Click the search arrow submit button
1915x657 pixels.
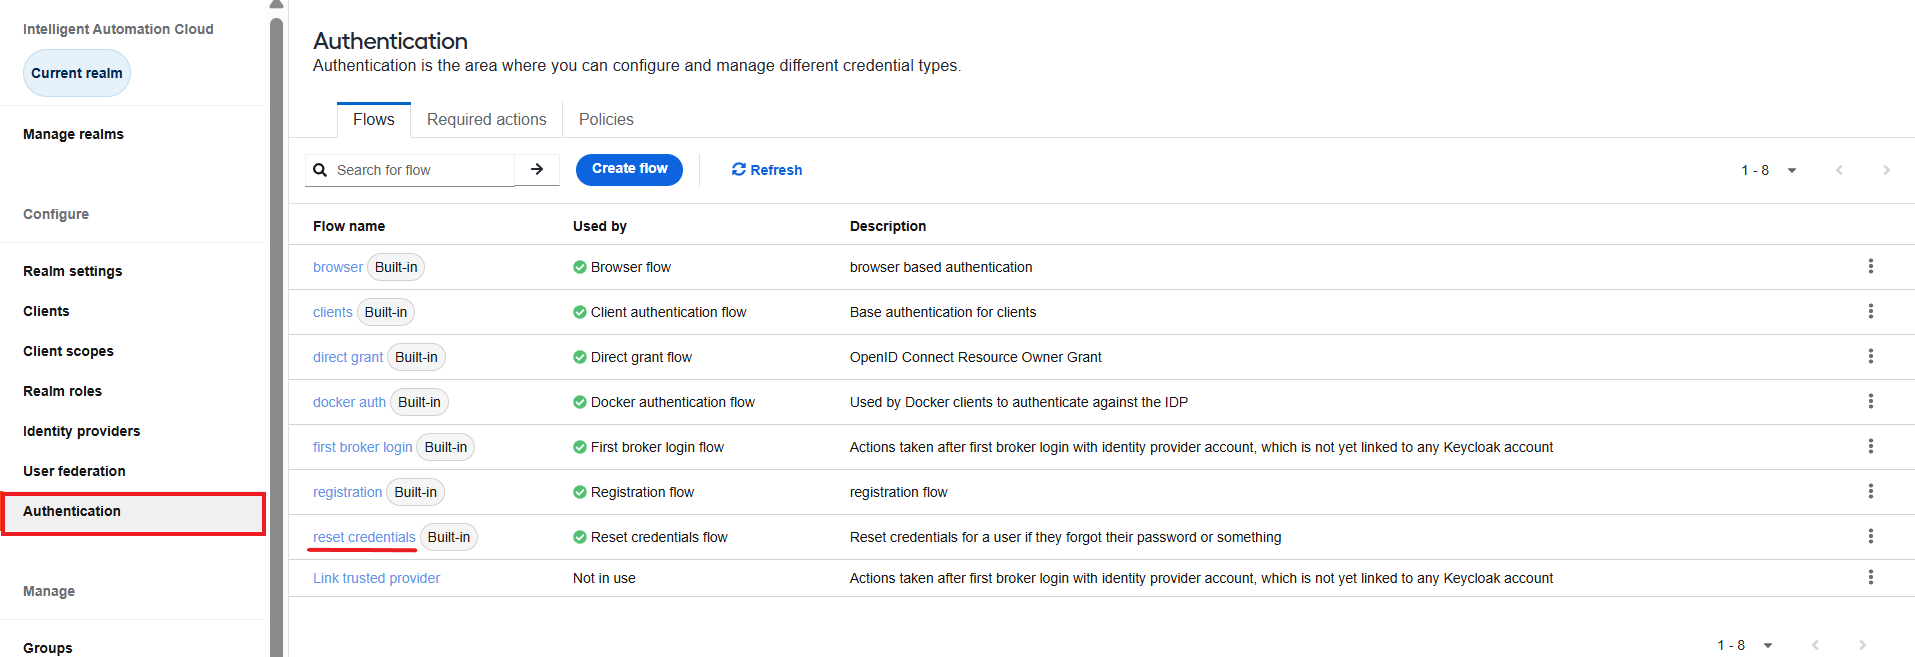click(x=537, y=170)
